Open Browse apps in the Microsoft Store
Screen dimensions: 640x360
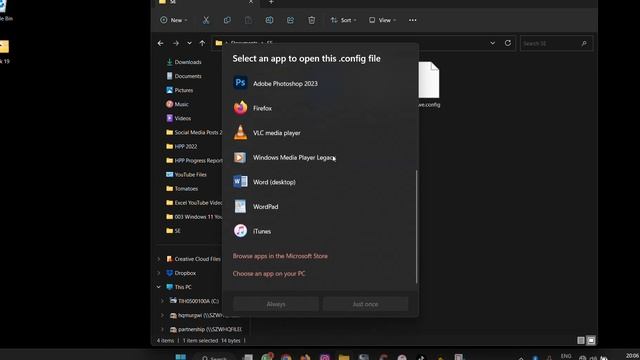click(x=280, y=256)
